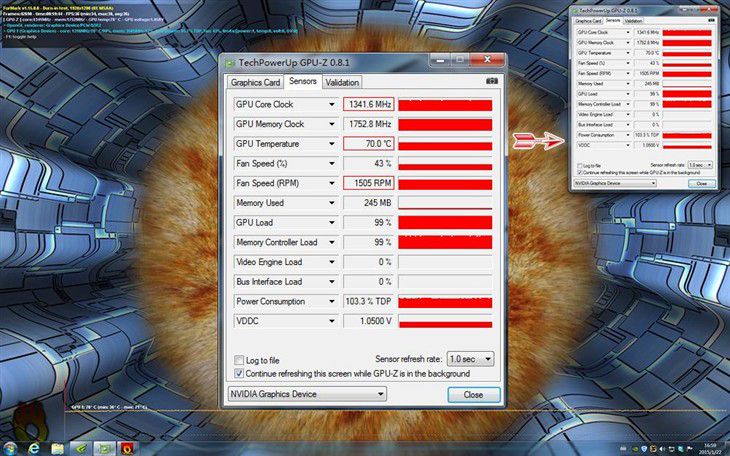Click the penguin icon in system tray
Screen dimensions: 730x456
[653, 449]
